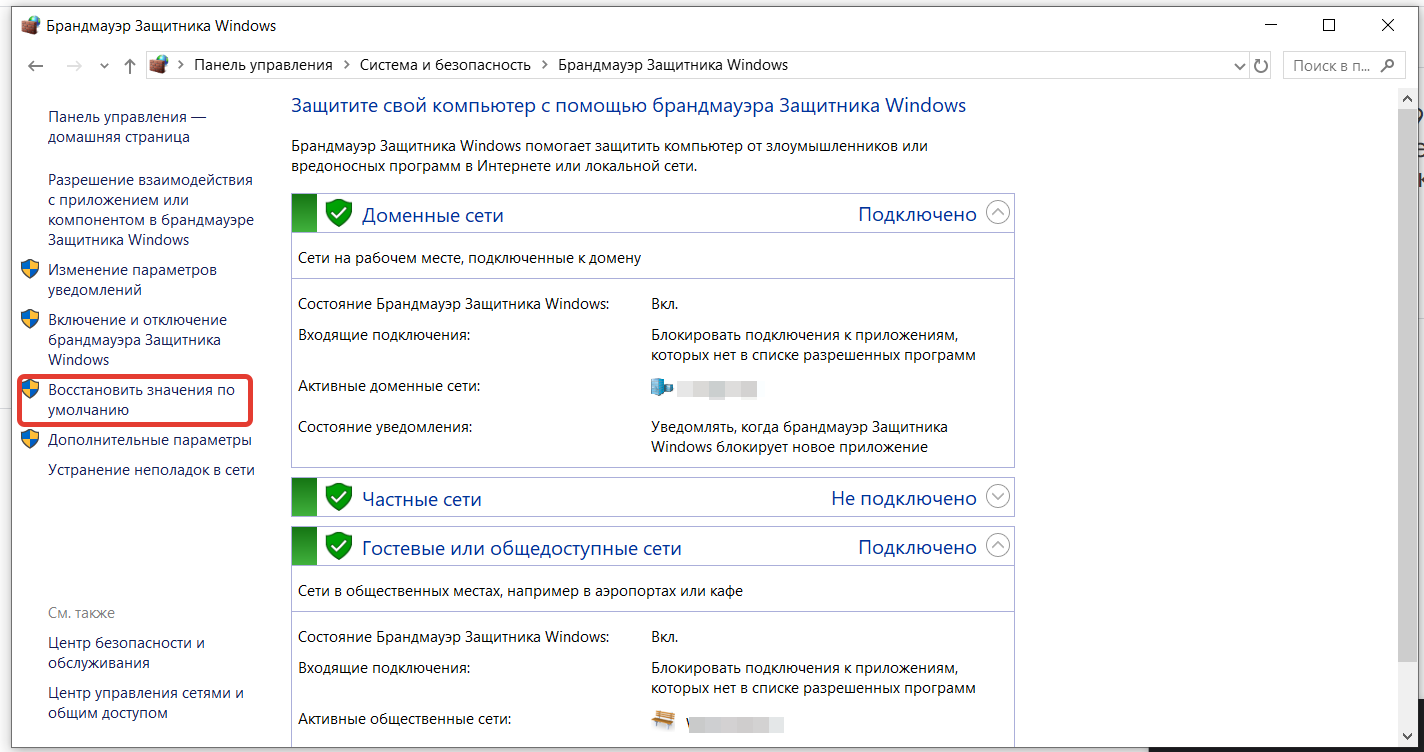
Task: Click green shield of 'Гостевые или общедоступные сети'
Action: coord(339,546)
